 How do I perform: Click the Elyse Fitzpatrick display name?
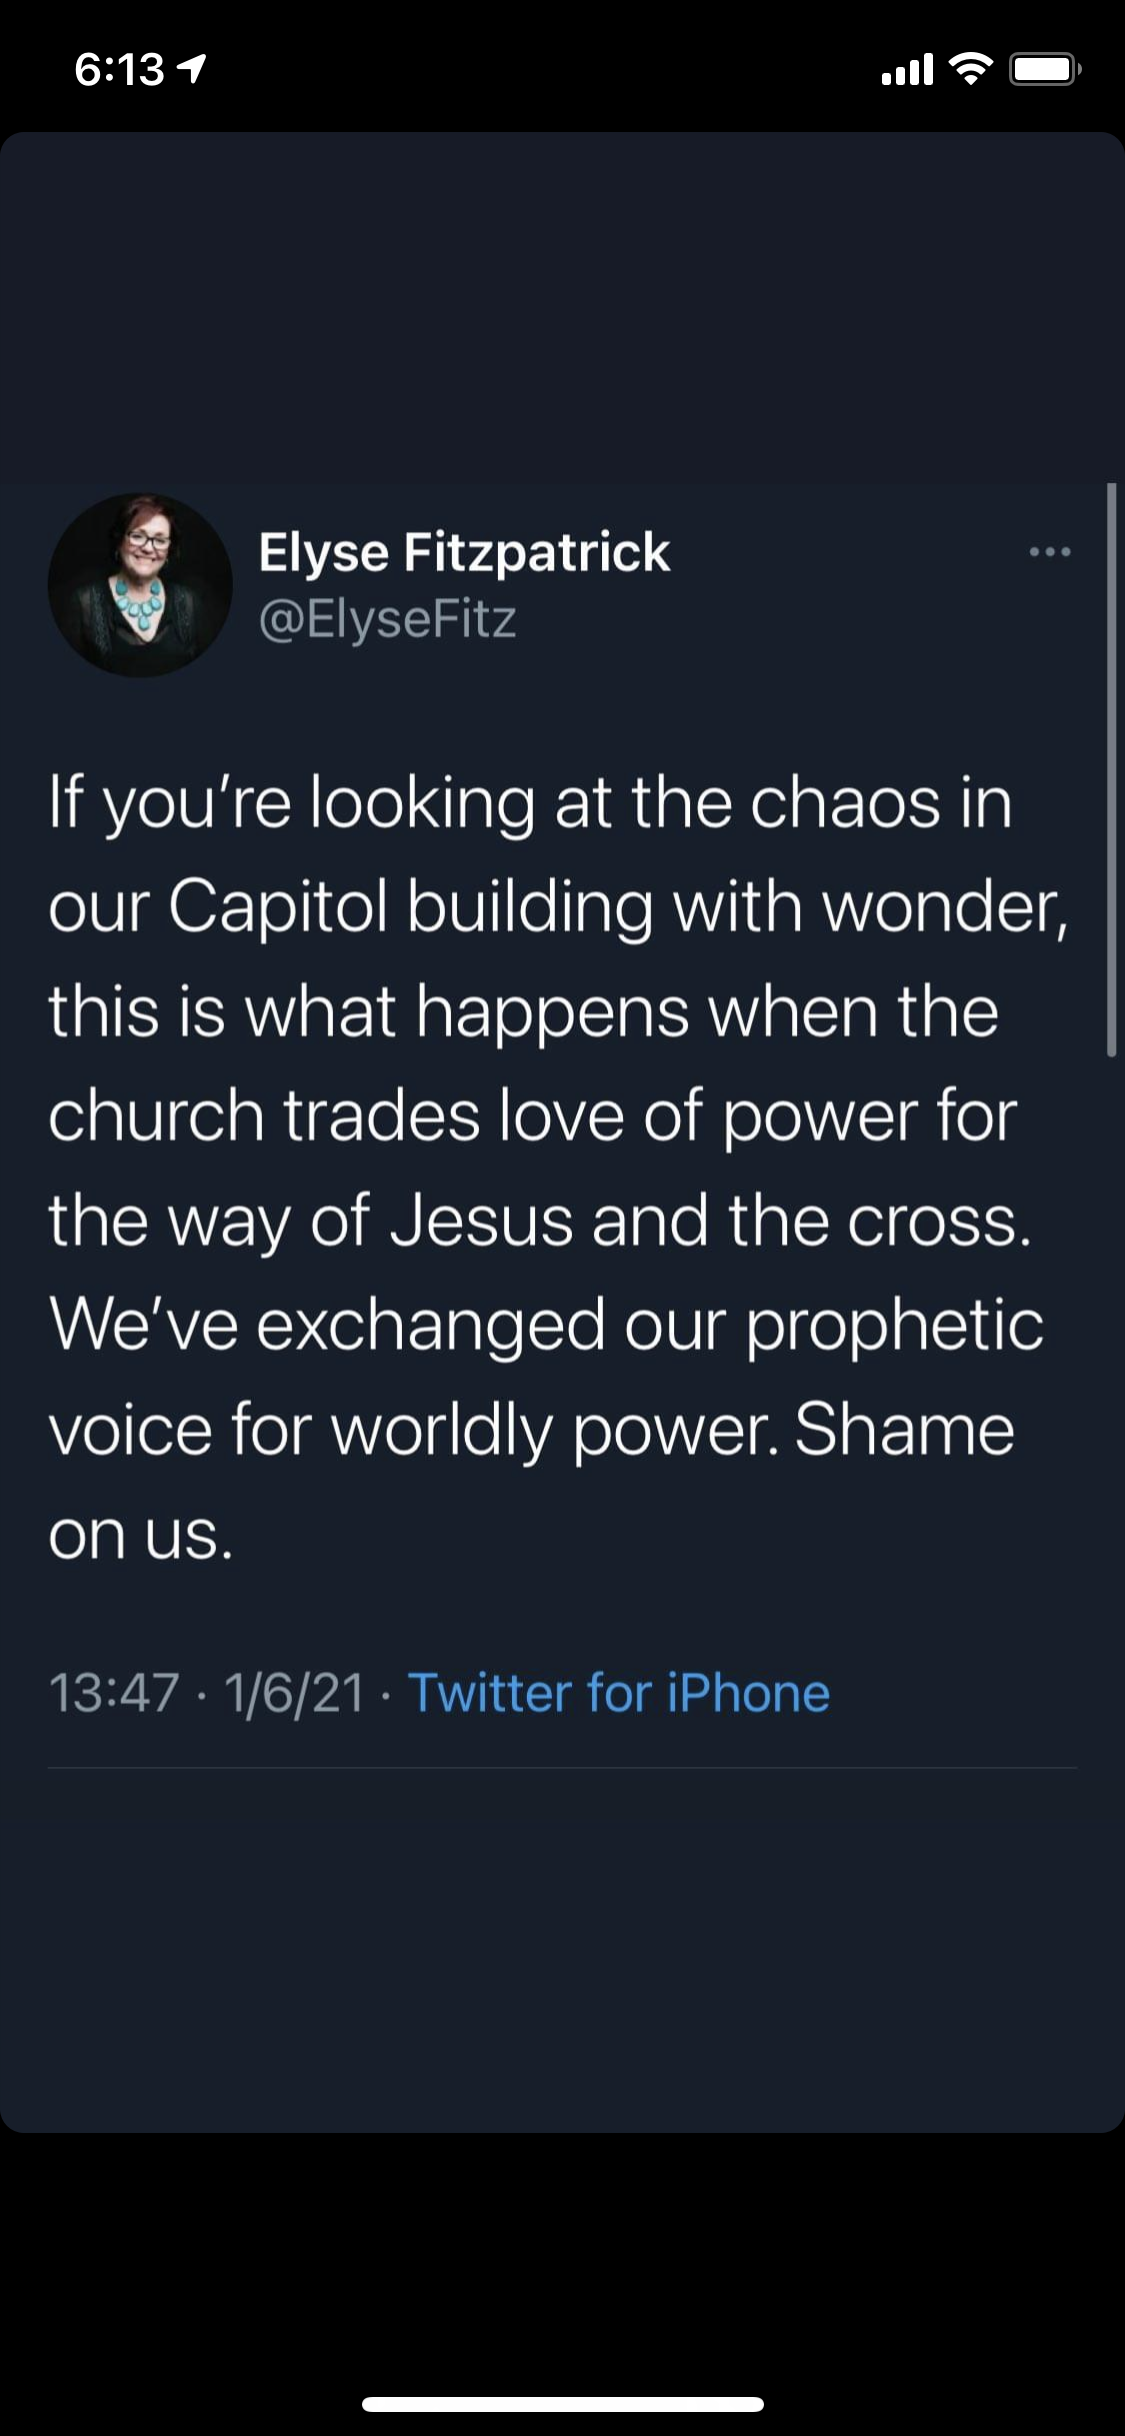[464, 552]
